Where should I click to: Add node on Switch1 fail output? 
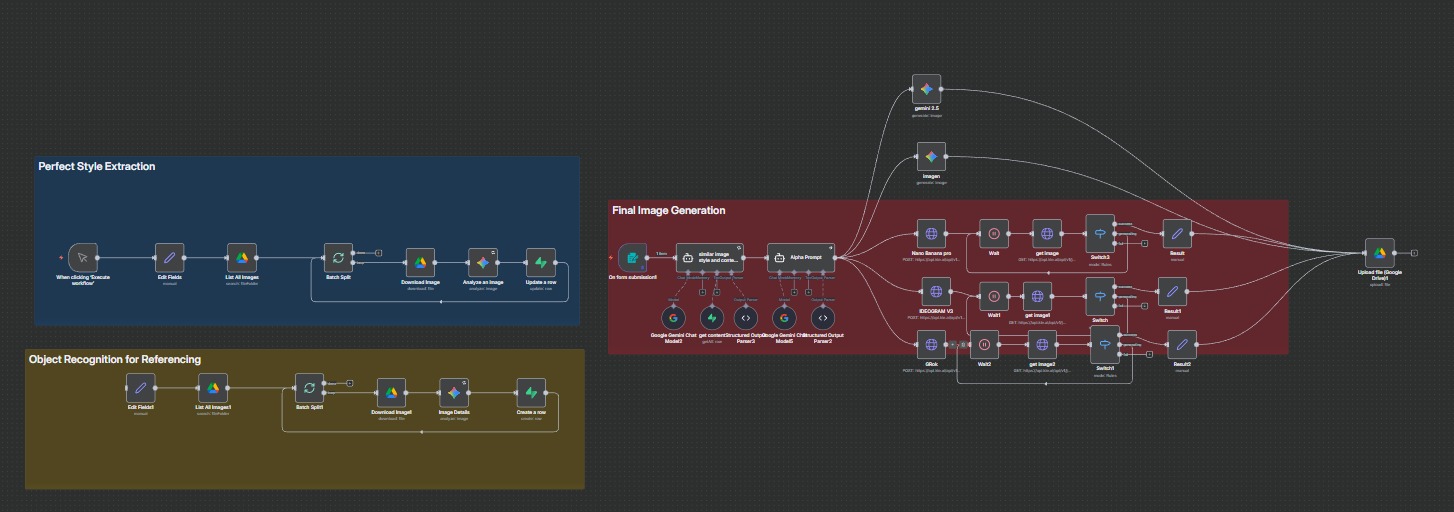(1150, 354)
